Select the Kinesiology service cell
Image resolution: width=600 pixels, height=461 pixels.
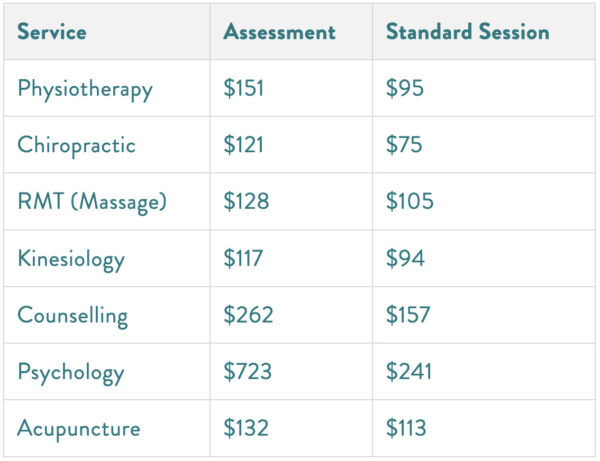(x=71, y=259)
